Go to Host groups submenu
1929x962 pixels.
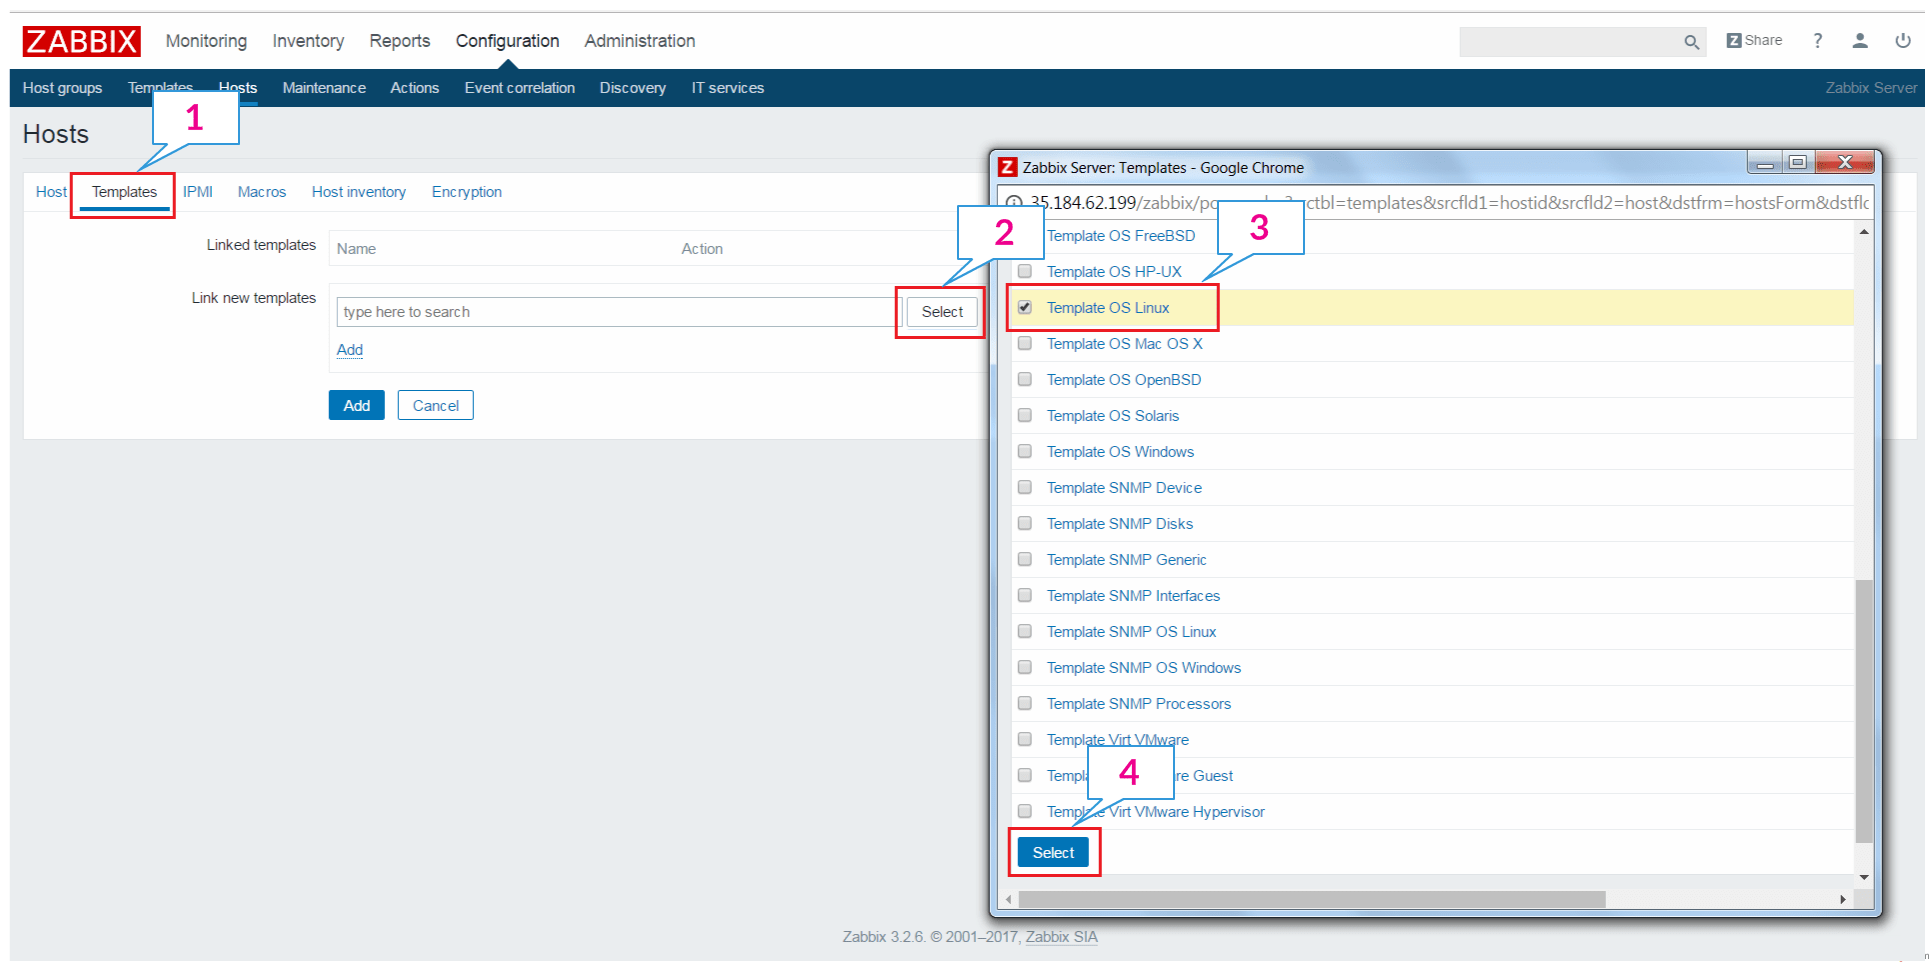(x=62, y=88)
